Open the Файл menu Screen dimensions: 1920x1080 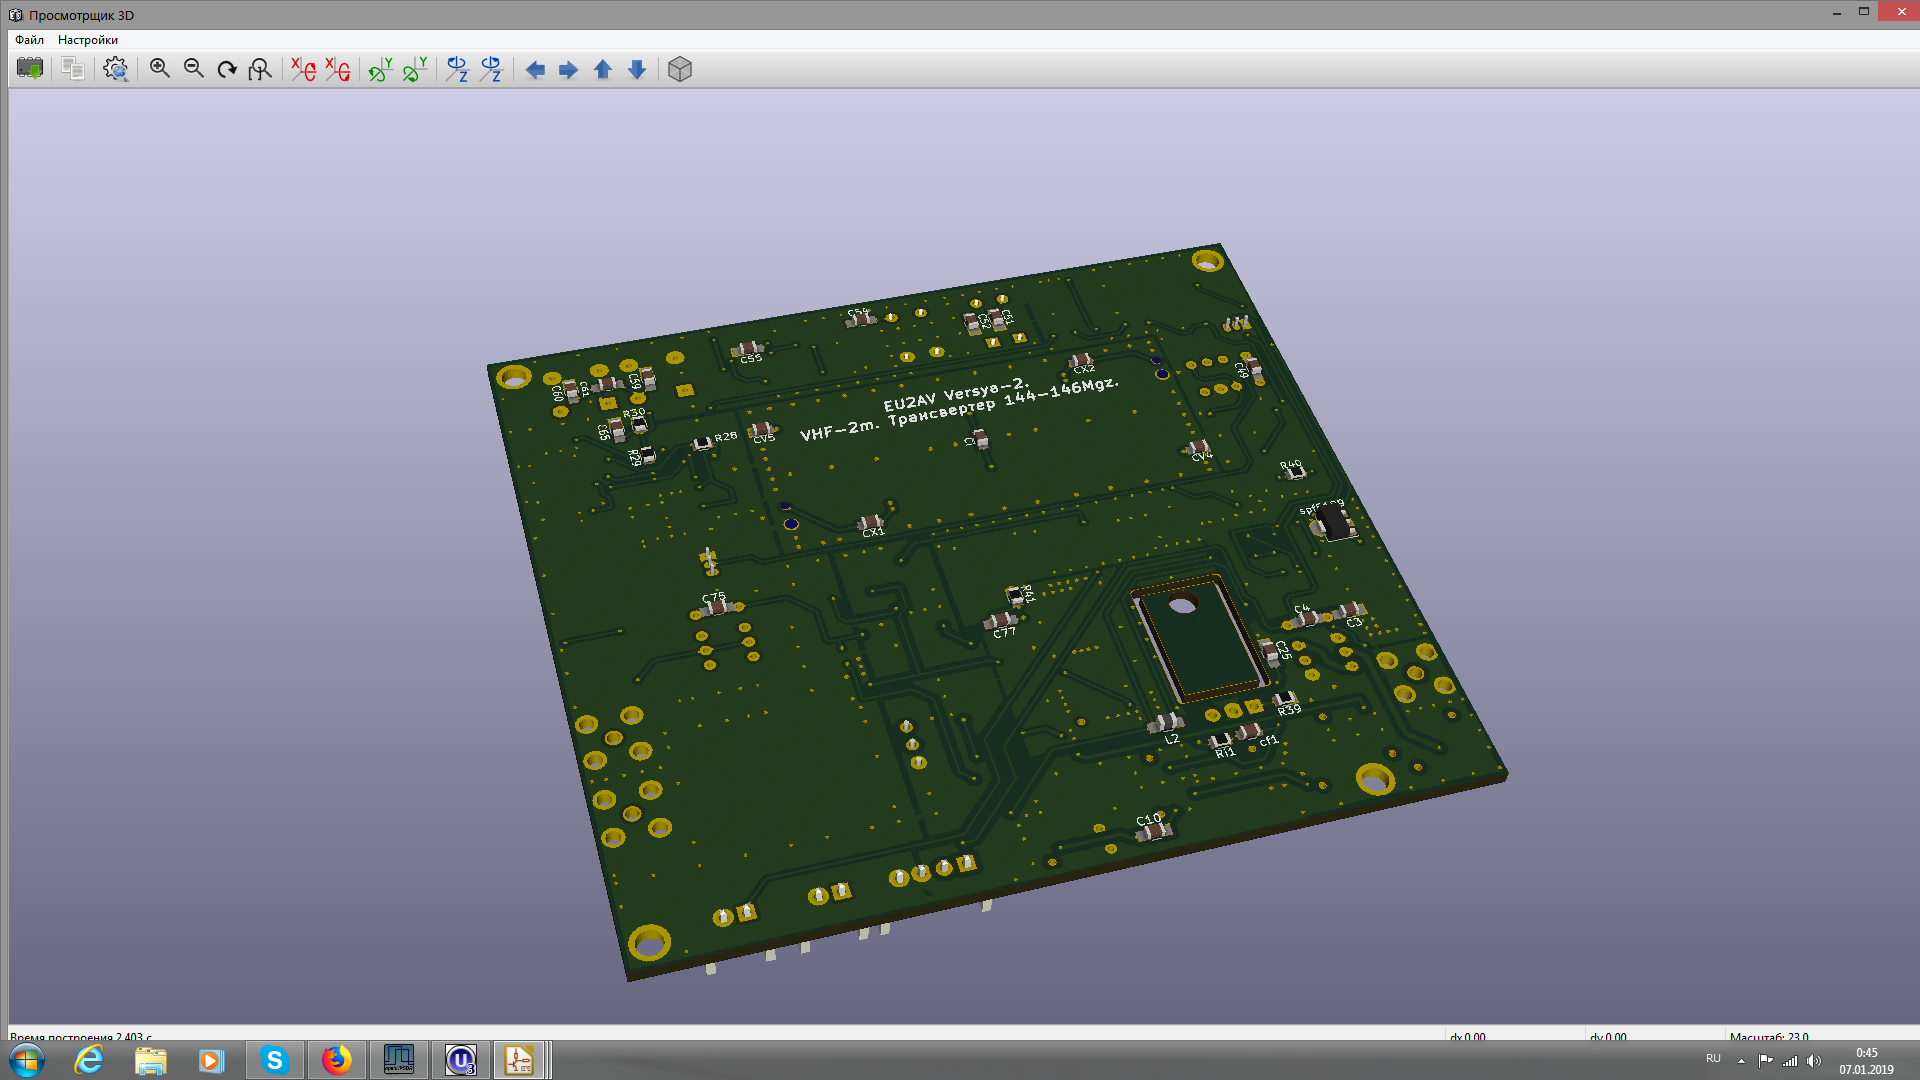point(29,40)
